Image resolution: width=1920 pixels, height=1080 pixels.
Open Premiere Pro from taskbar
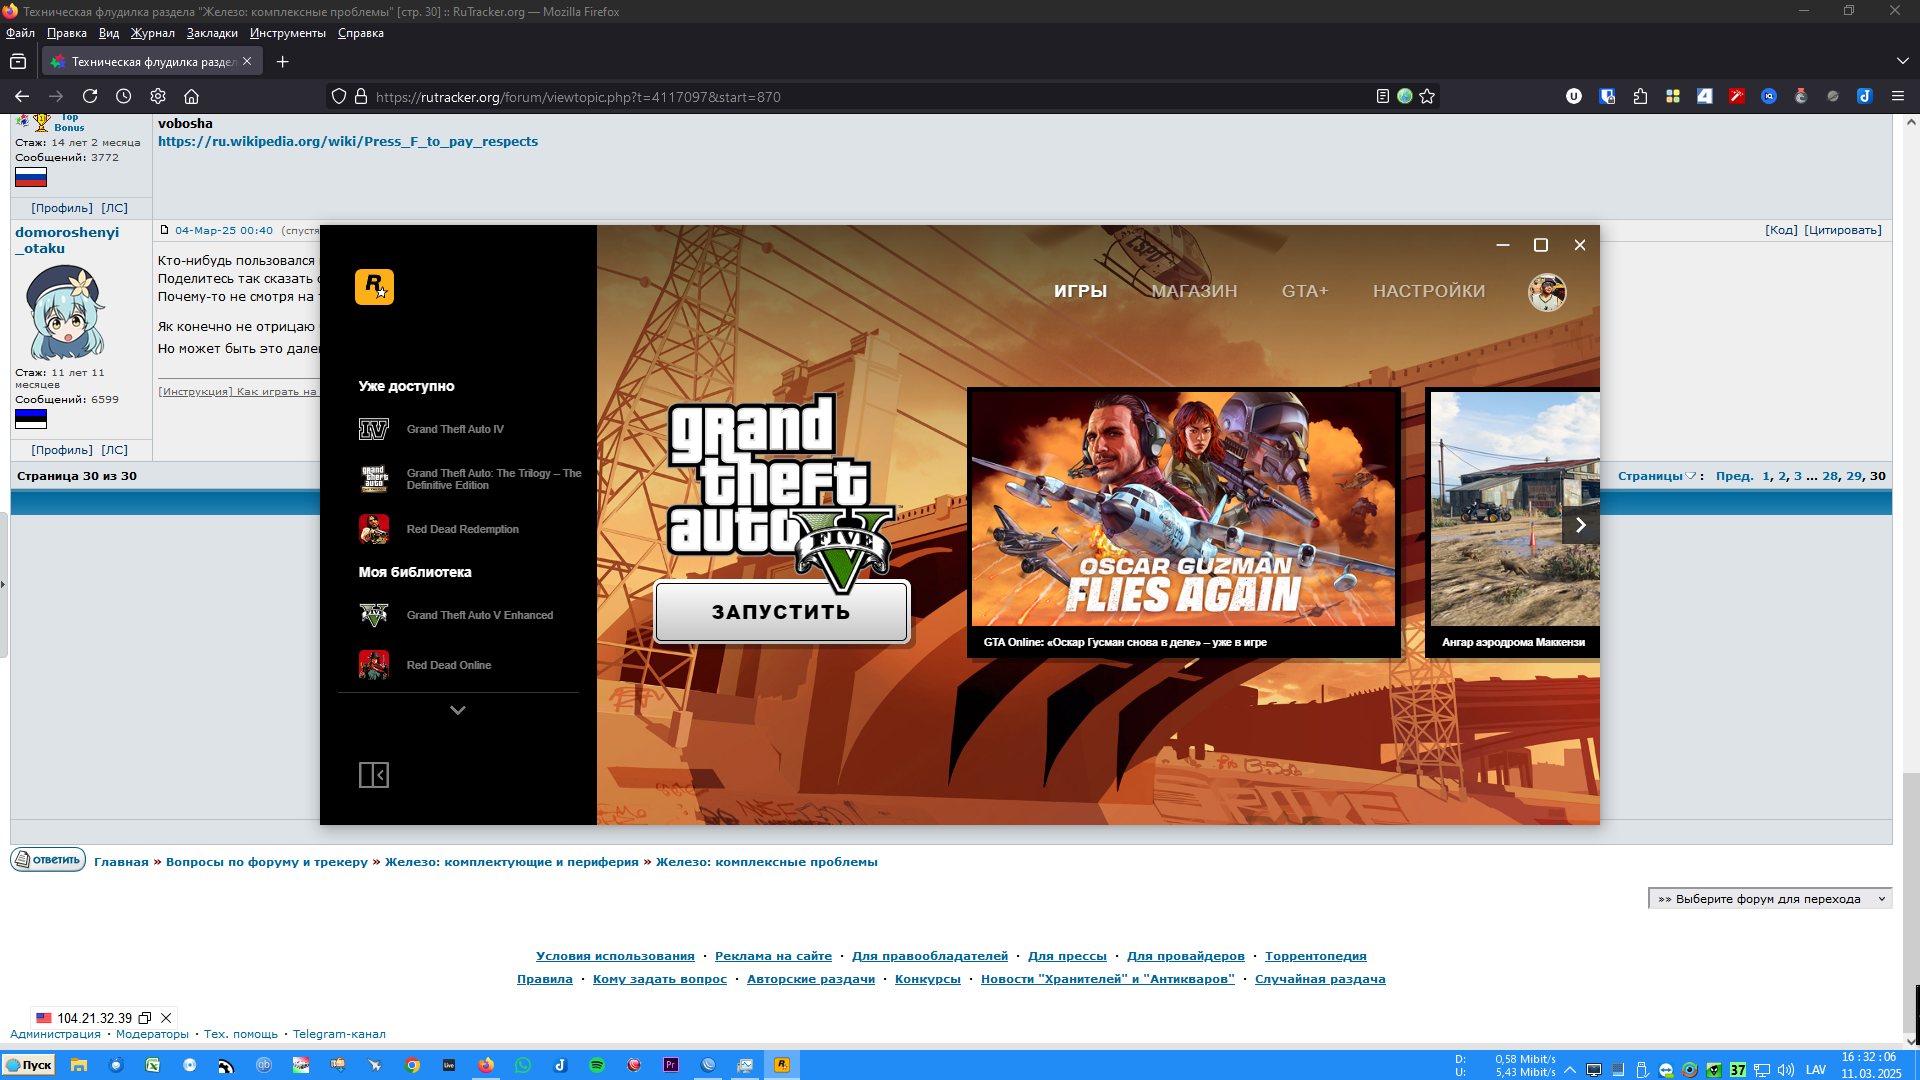coord(671,1066)
